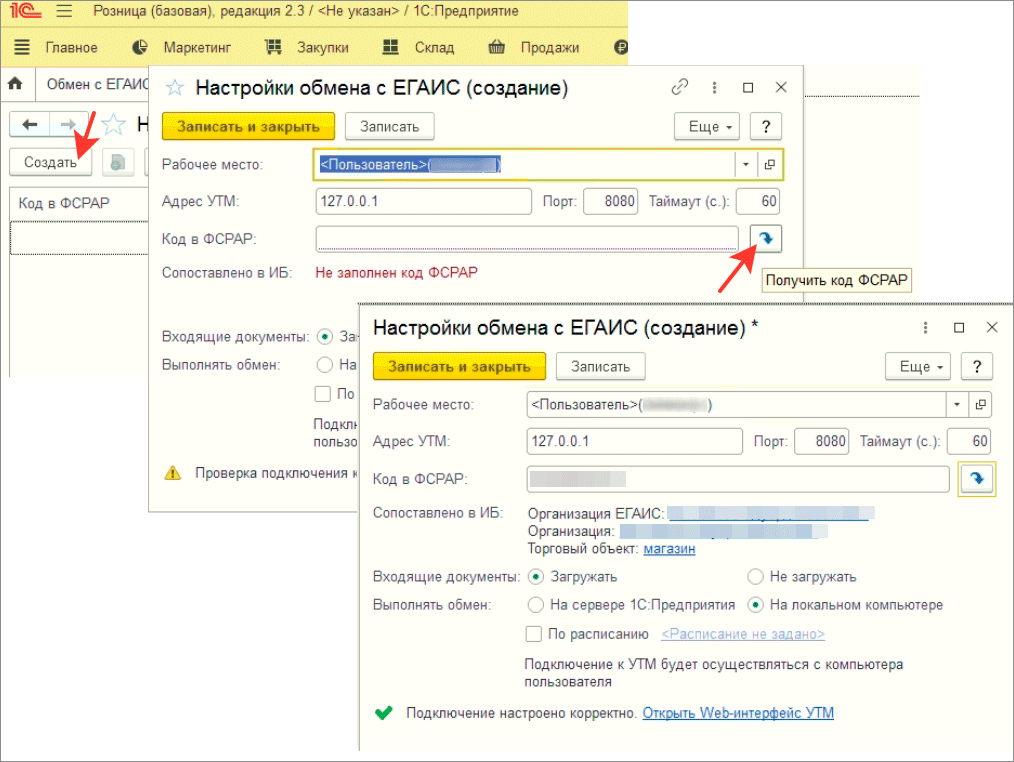The image size is (1014, 762).
Task: Click empty Код в ФСРАР field
Action: tap(527, 239)
